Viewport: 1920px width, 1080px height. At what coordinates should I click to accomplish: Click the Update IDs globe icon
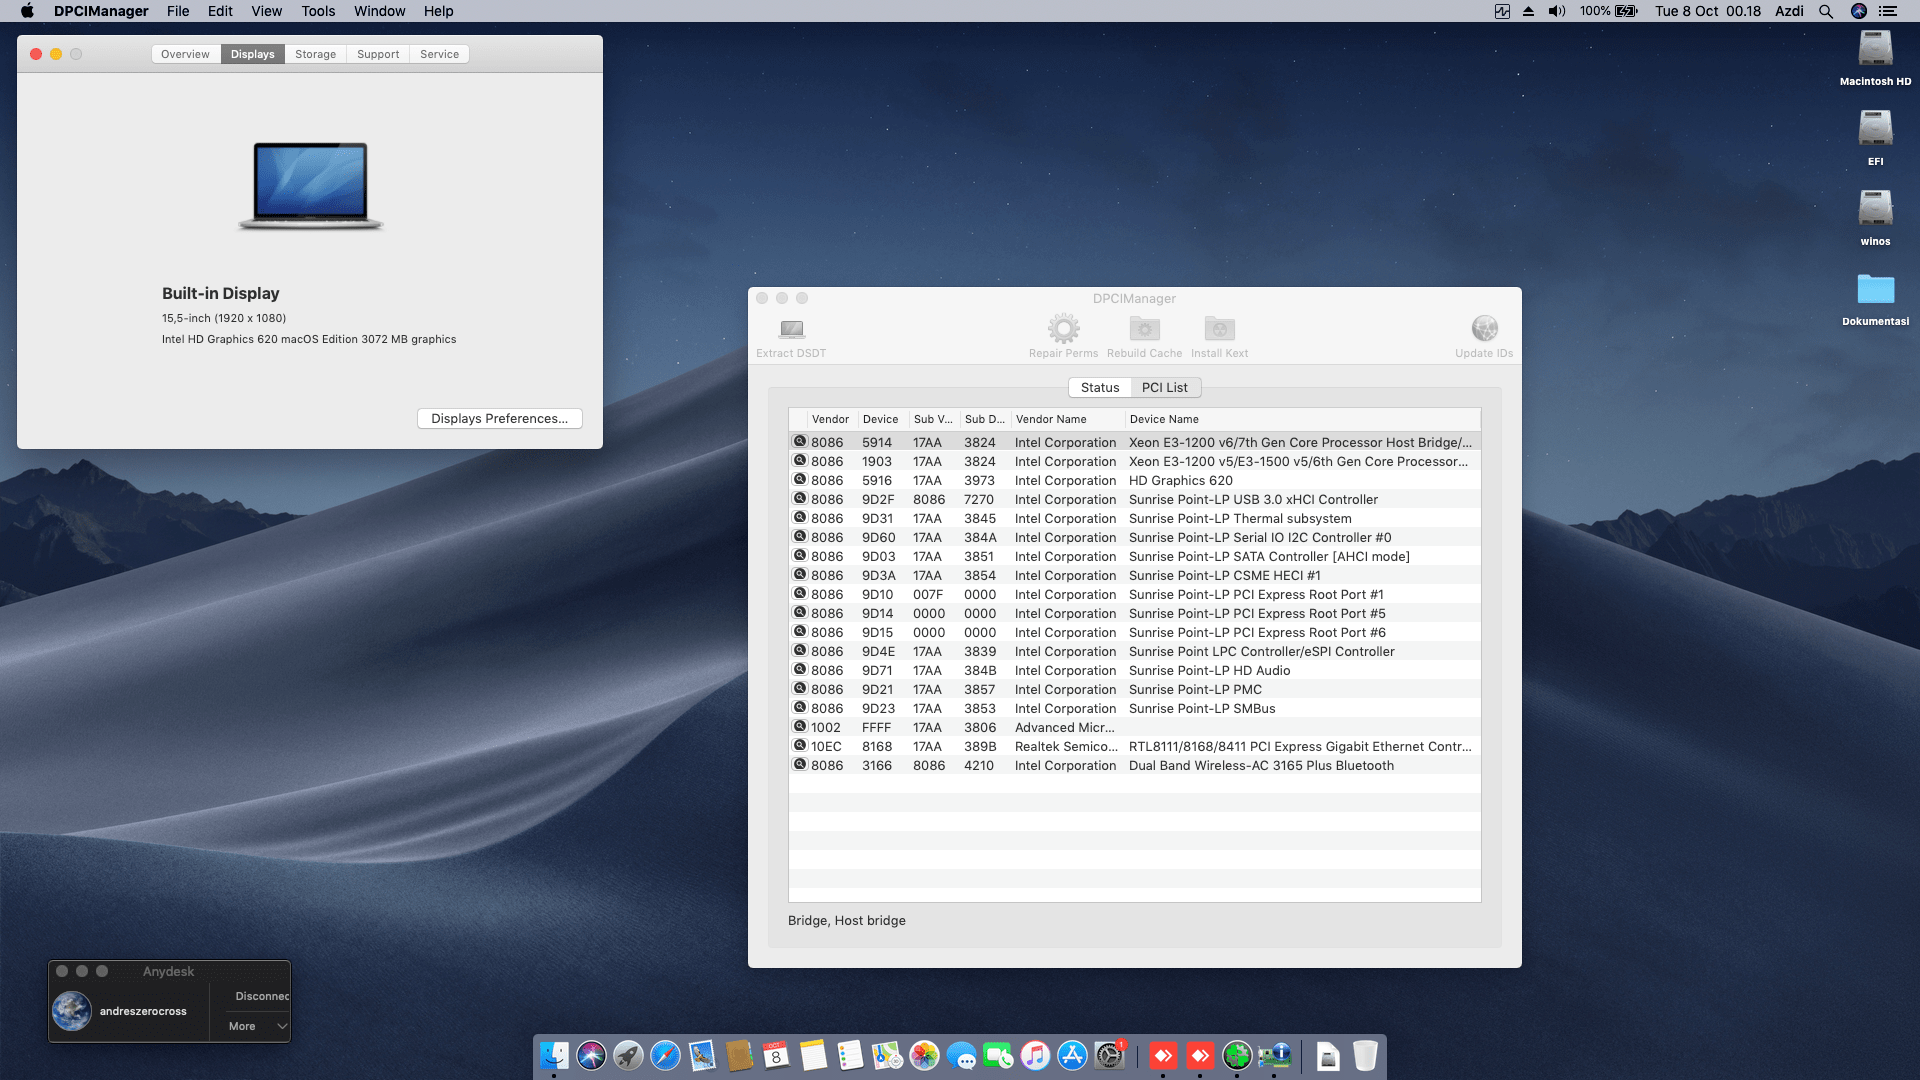tap(1484, 329)
